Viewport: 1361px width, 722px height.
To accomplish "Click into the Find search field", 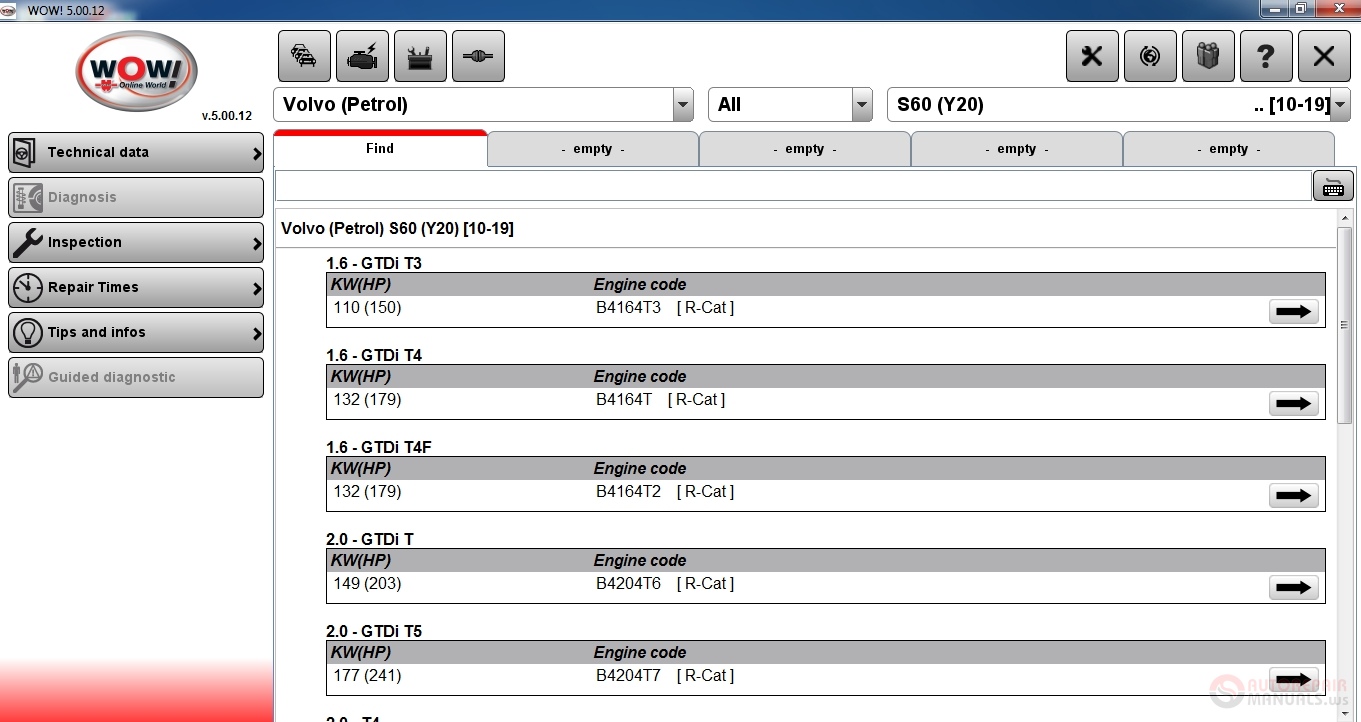I will (793, 186).
